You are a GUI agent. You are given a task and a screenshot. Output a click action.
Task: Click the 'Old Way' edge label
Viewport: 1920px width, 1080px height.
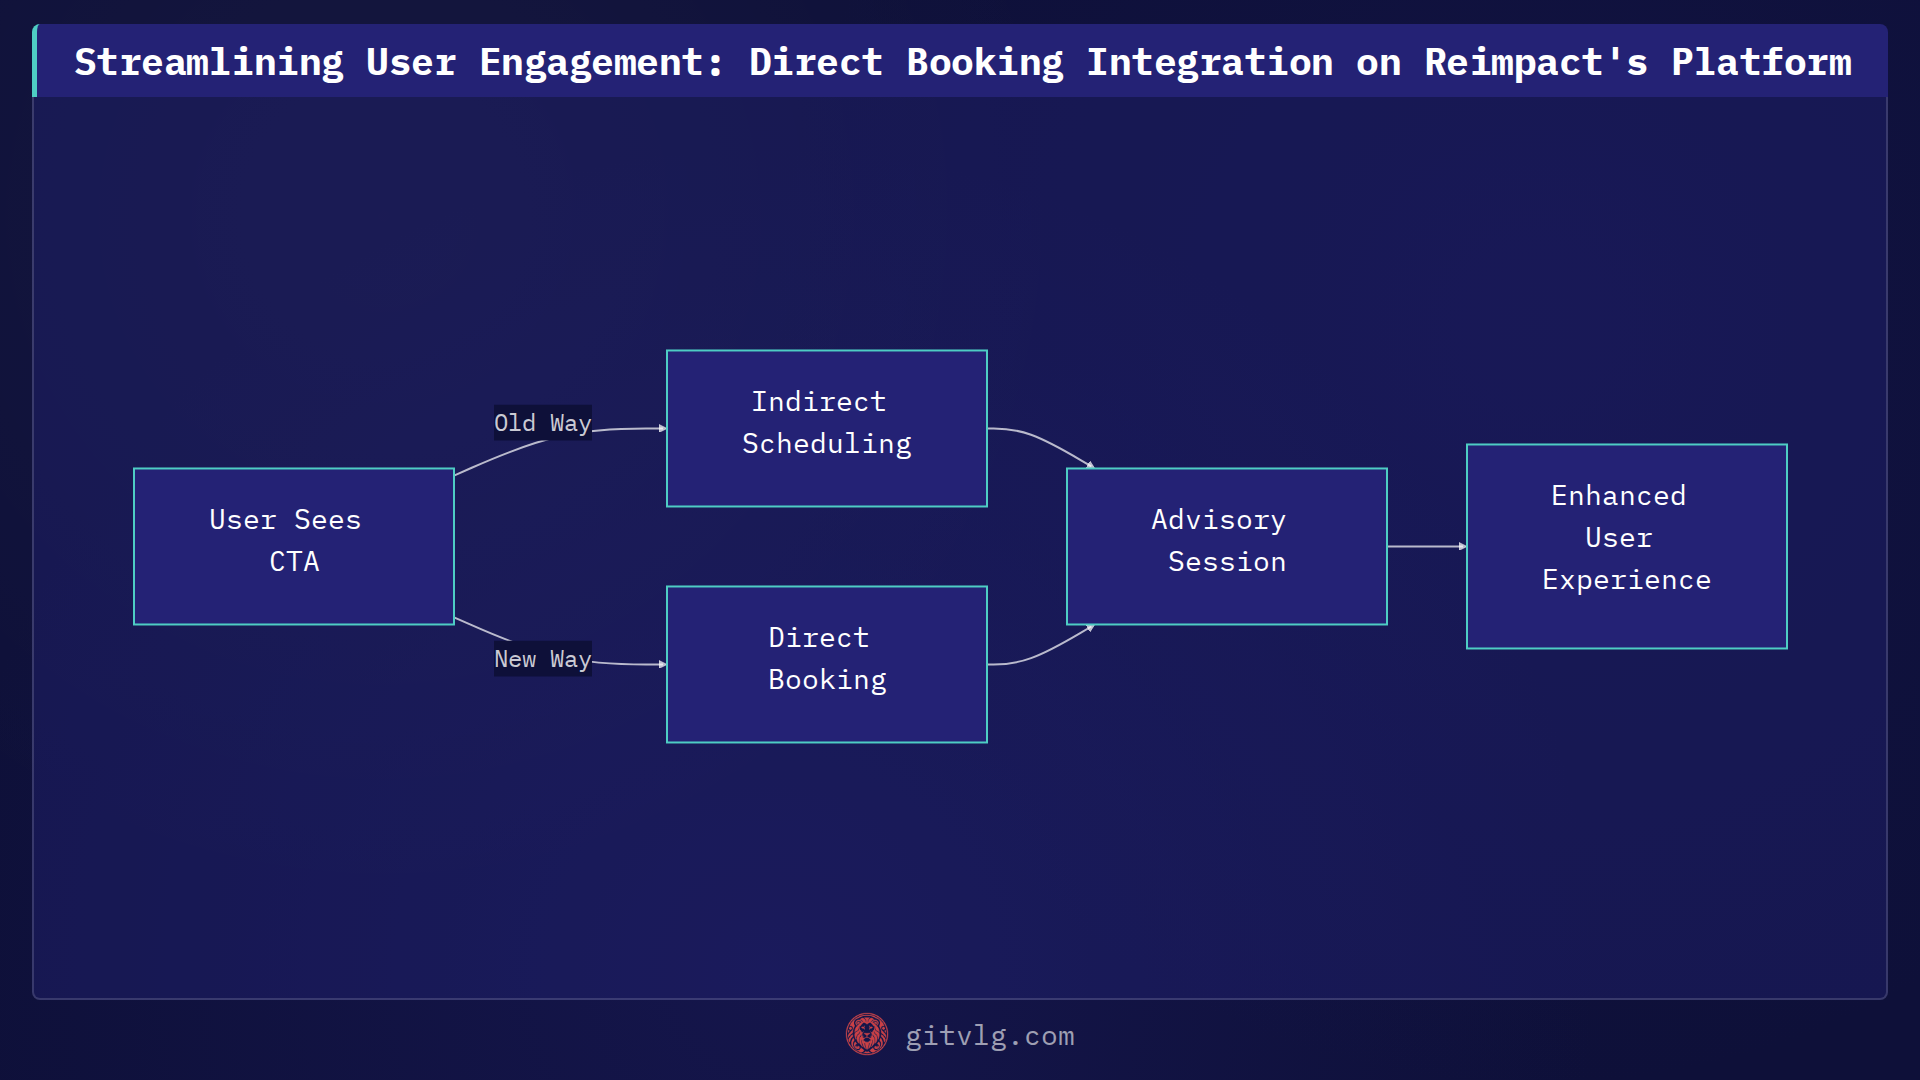tap(543, 423)
